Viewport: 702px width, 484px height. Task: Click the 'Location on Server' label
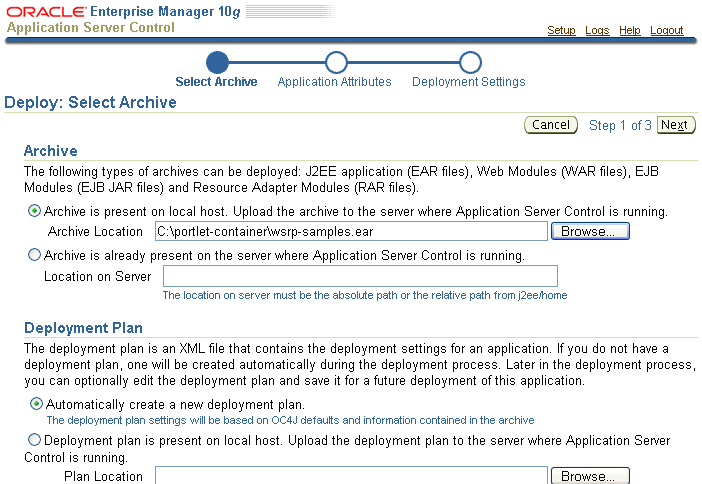coord(98,276)
